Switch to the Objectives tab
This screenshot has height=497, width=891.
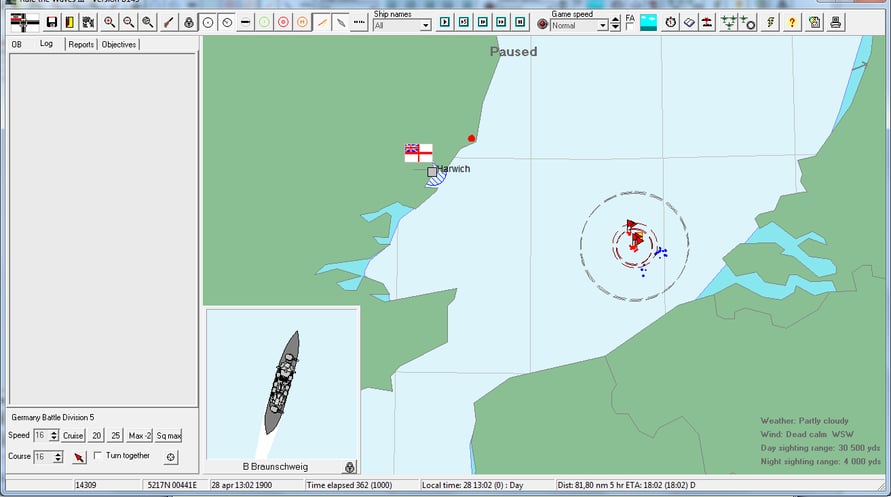(119, 44)
